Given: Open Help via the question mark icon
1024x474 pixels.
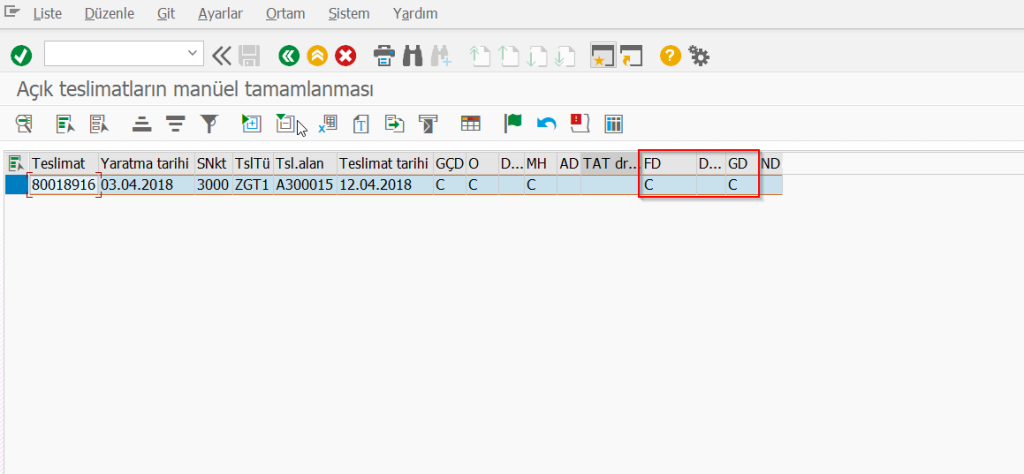Looking at the screenshot, I should [x=670, y=56].
